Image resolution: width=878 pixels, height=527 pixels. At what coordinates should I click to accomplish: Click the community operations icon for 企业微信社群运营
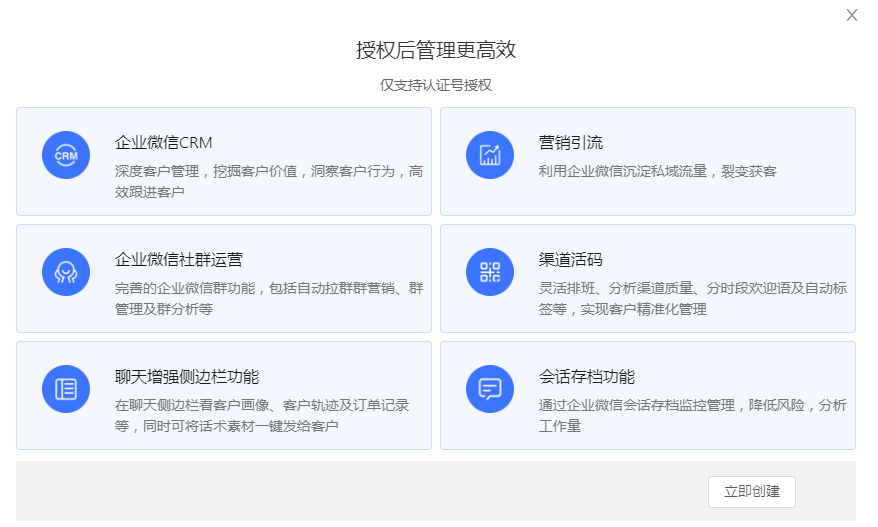pos(66,272)
